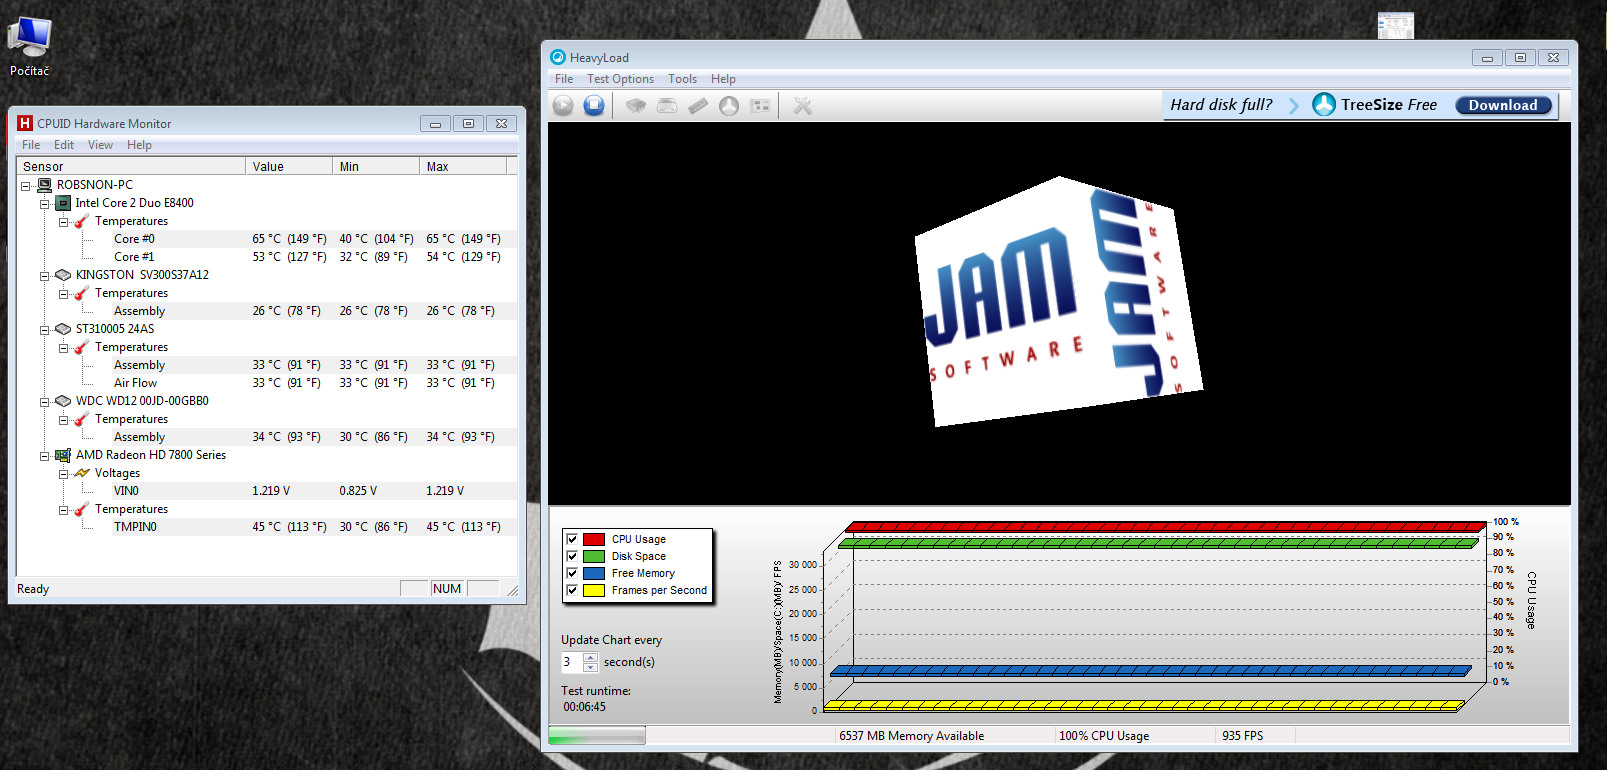This screenshot has height=770, width=1607.
Task: Collapse the KINGSTON SV300S37A12 node
Action: [x=44, y=275]
